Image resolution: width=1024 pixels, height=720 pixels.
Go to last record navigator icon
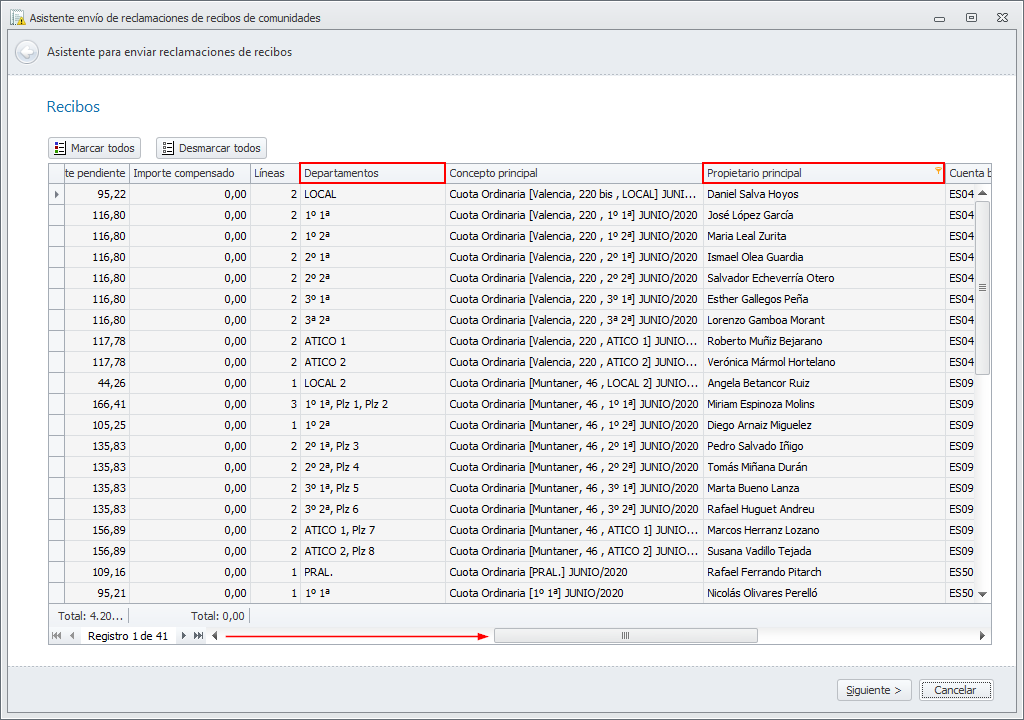[x=199, y=636]
